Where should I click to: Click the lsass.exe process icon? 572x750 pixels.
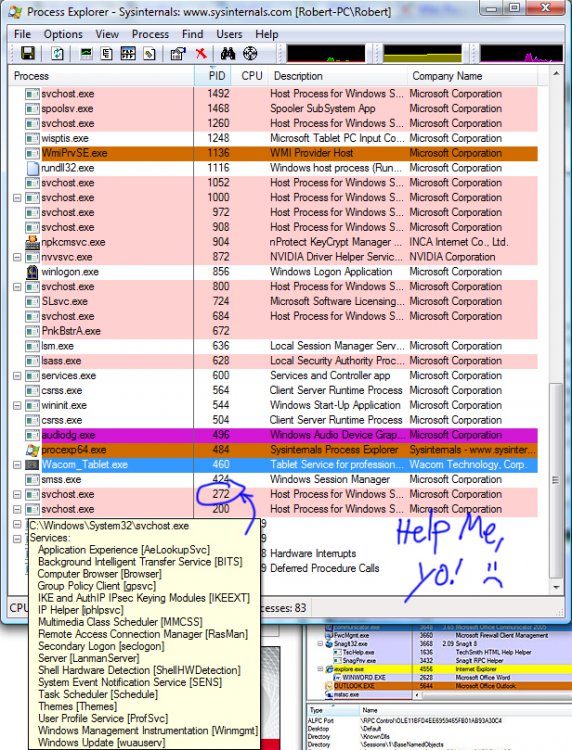click(x=32, y=361)
